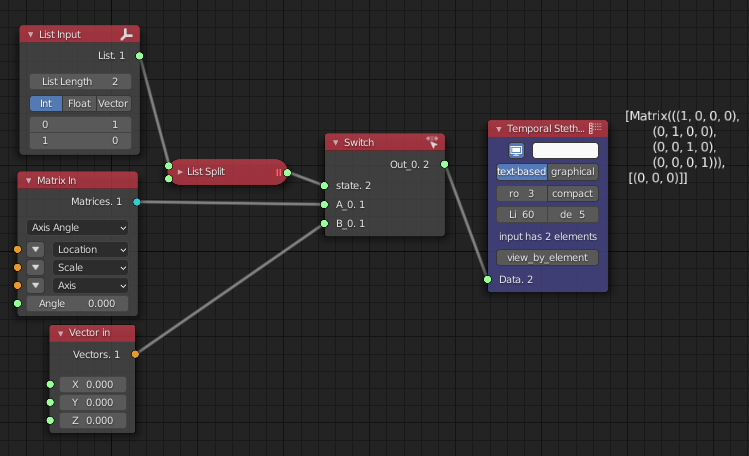Toggle the Stethoscope monitor display icon

516,151
